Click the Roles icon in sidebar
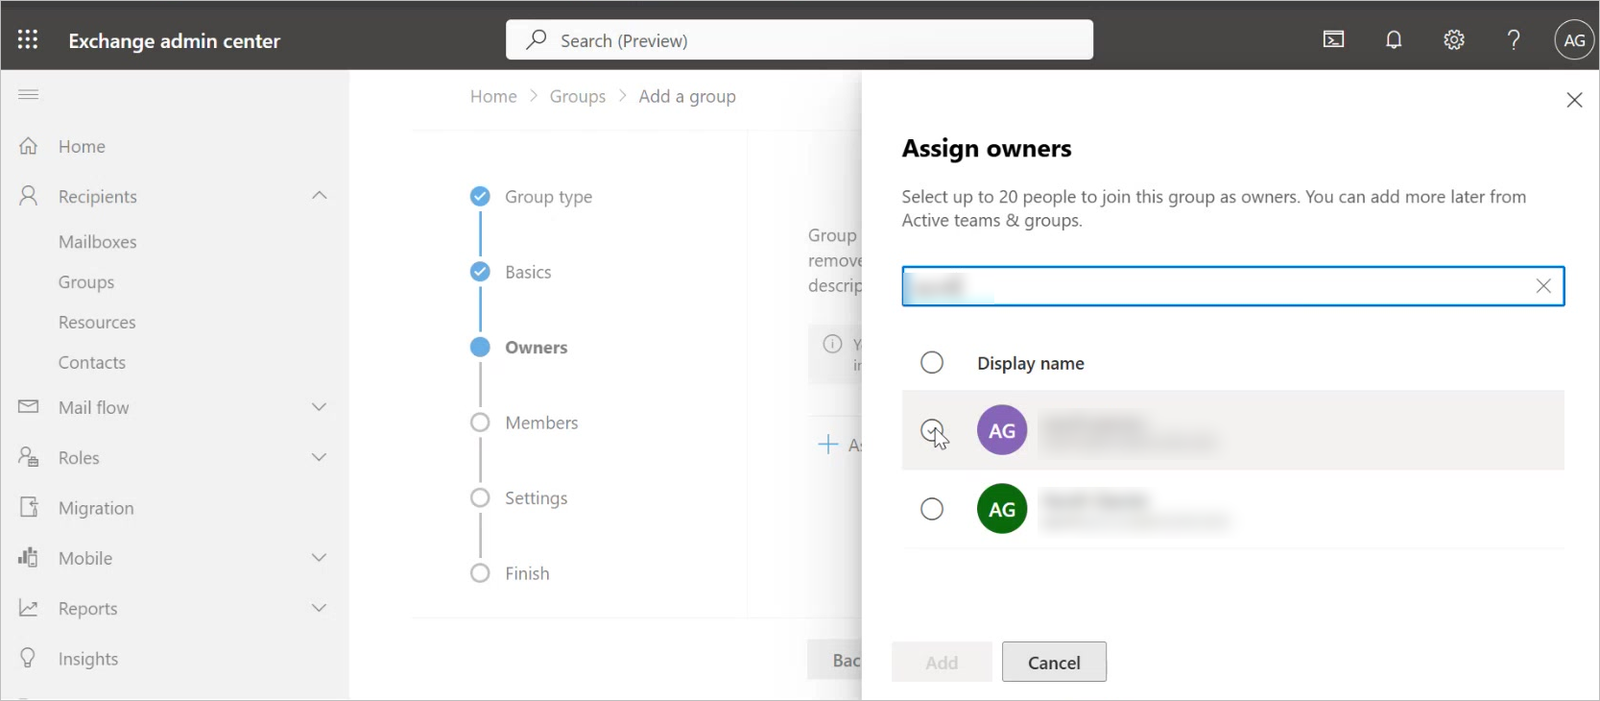The height and width of the screenshot is (701, 1600). tap(28, 457)
